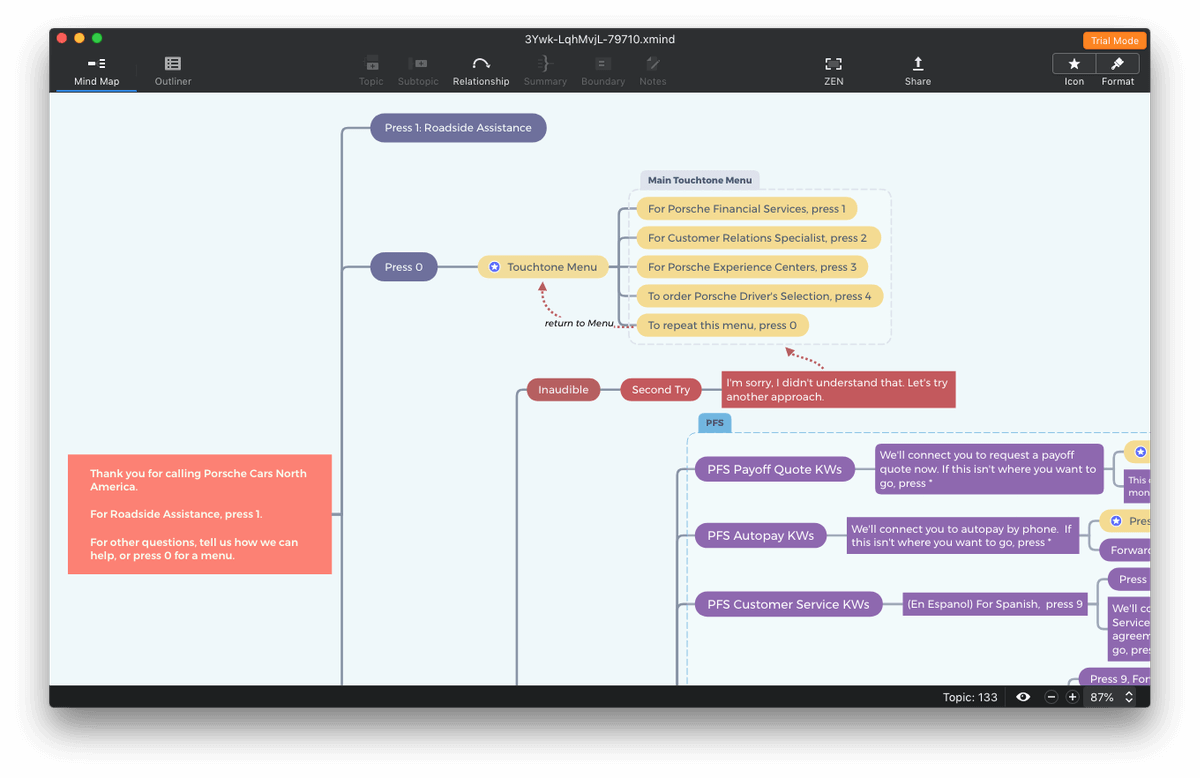
Task: Click the zoom stepper arrows
Action: click(x=1129, y=697)
